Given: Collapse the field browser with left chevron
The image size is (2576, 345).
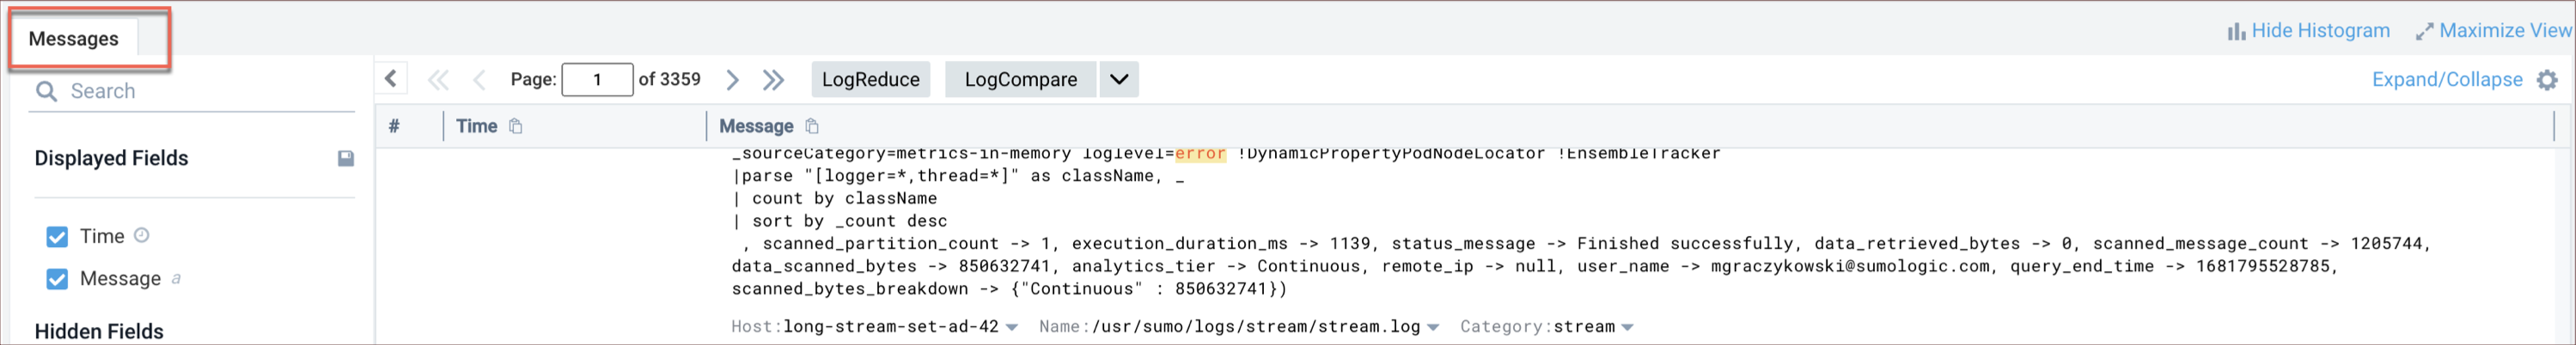Looking at the screenshot, I should pos(391,79).
